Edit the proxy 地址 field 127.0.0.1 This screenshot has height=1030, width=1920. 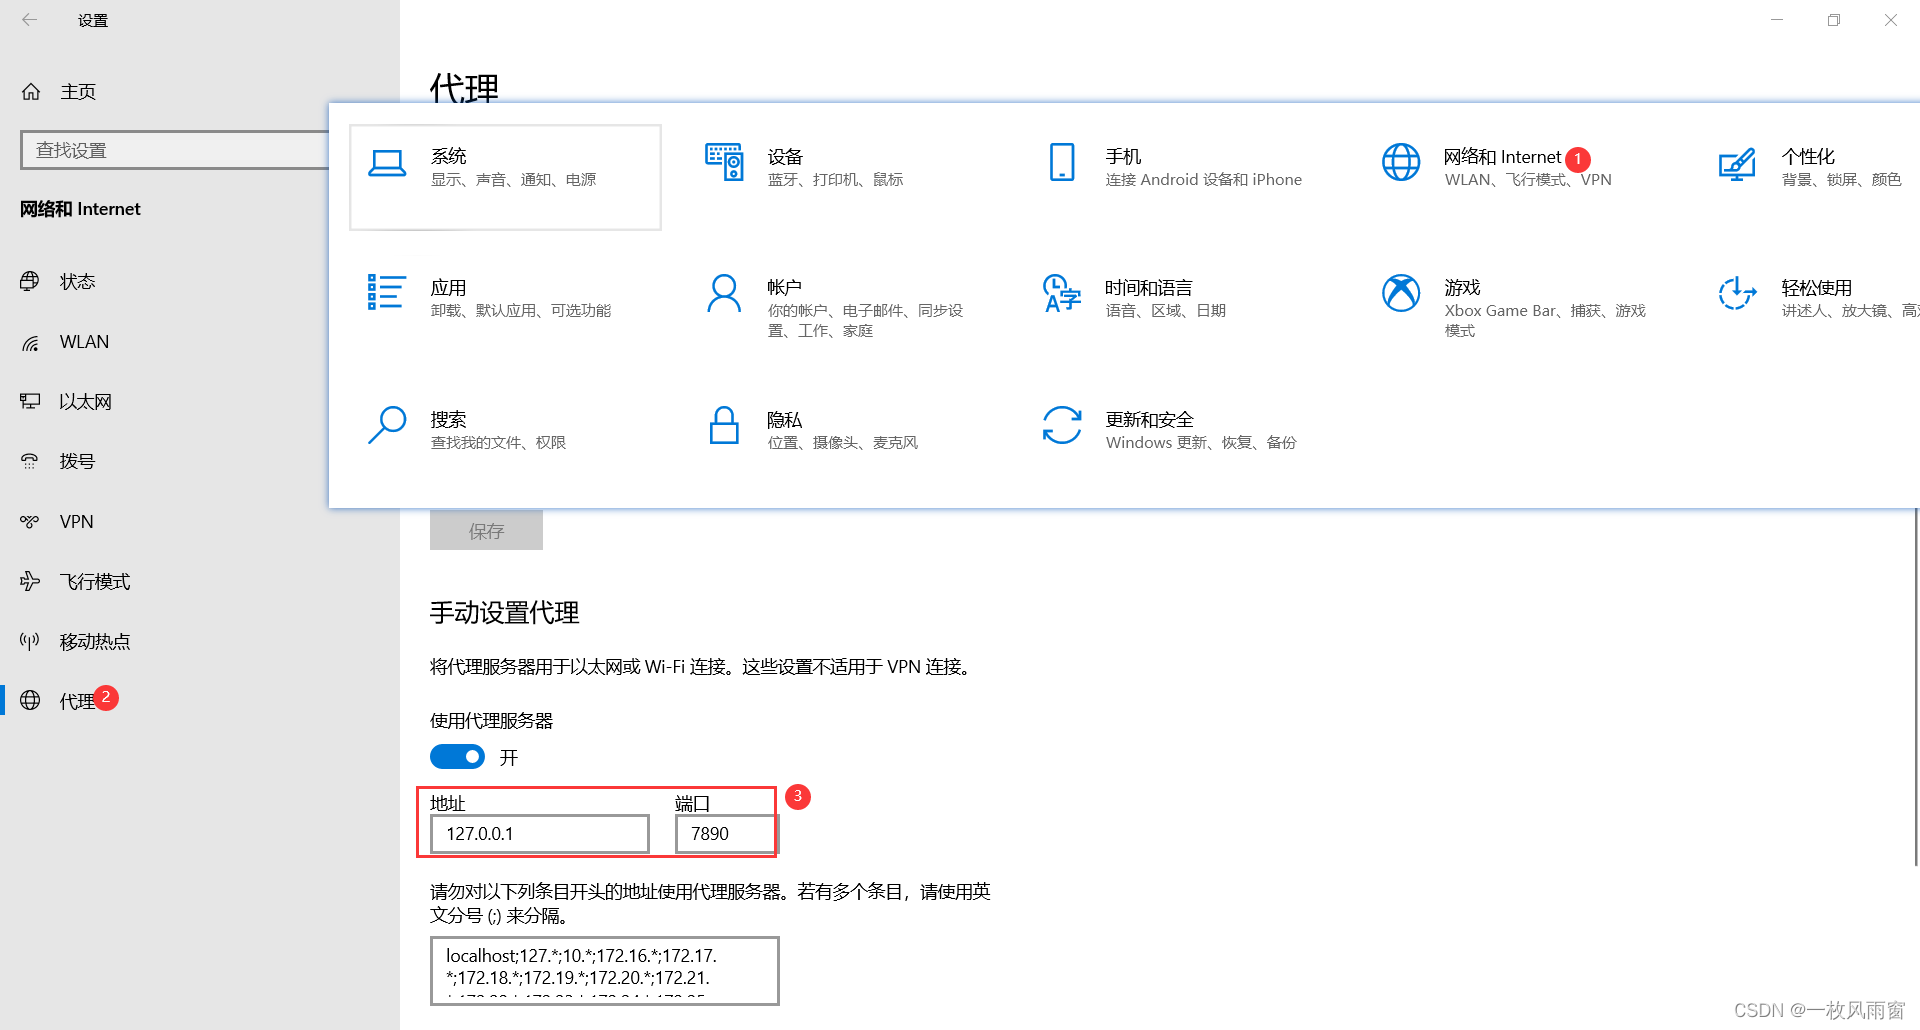(x=540, y=834)
